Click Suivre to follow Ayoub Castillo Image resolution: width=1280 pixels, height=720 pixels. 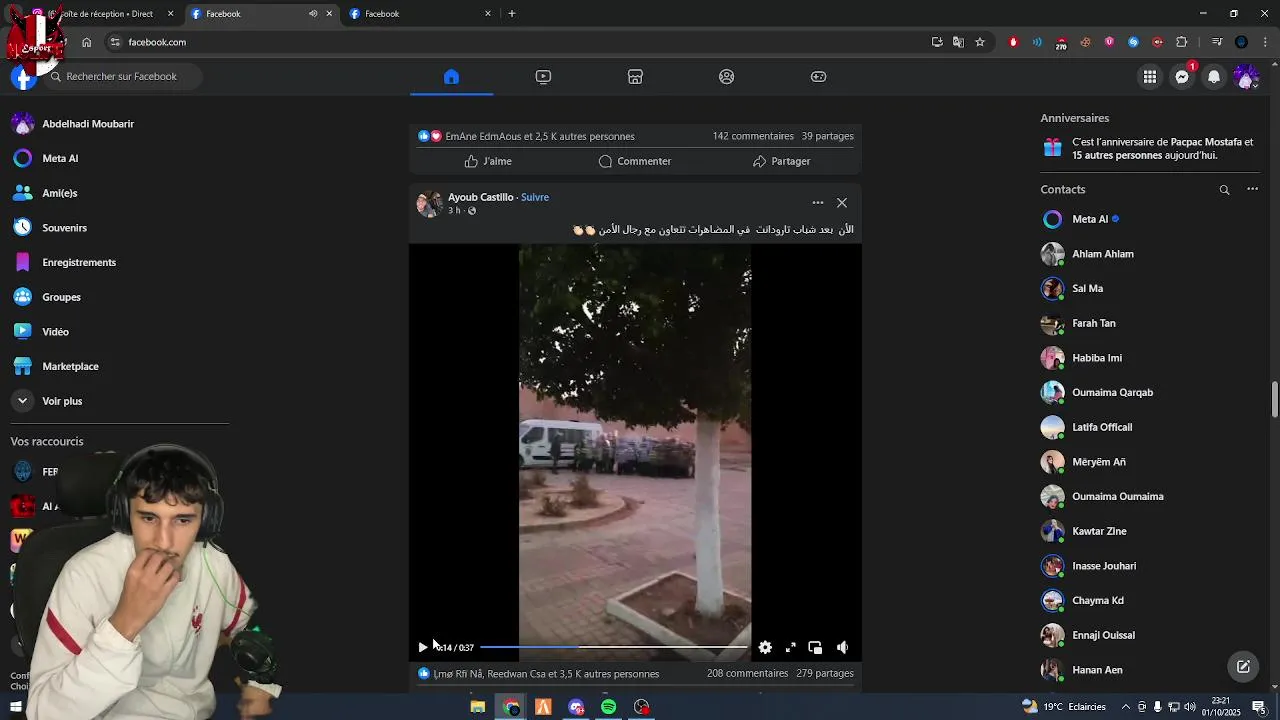click(x=535, y=197)
